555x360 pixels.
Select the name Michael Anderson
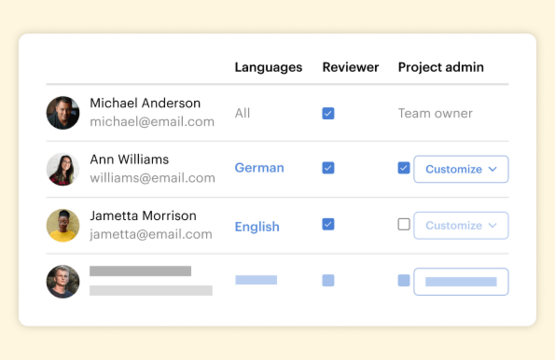(x=145, y=103)
